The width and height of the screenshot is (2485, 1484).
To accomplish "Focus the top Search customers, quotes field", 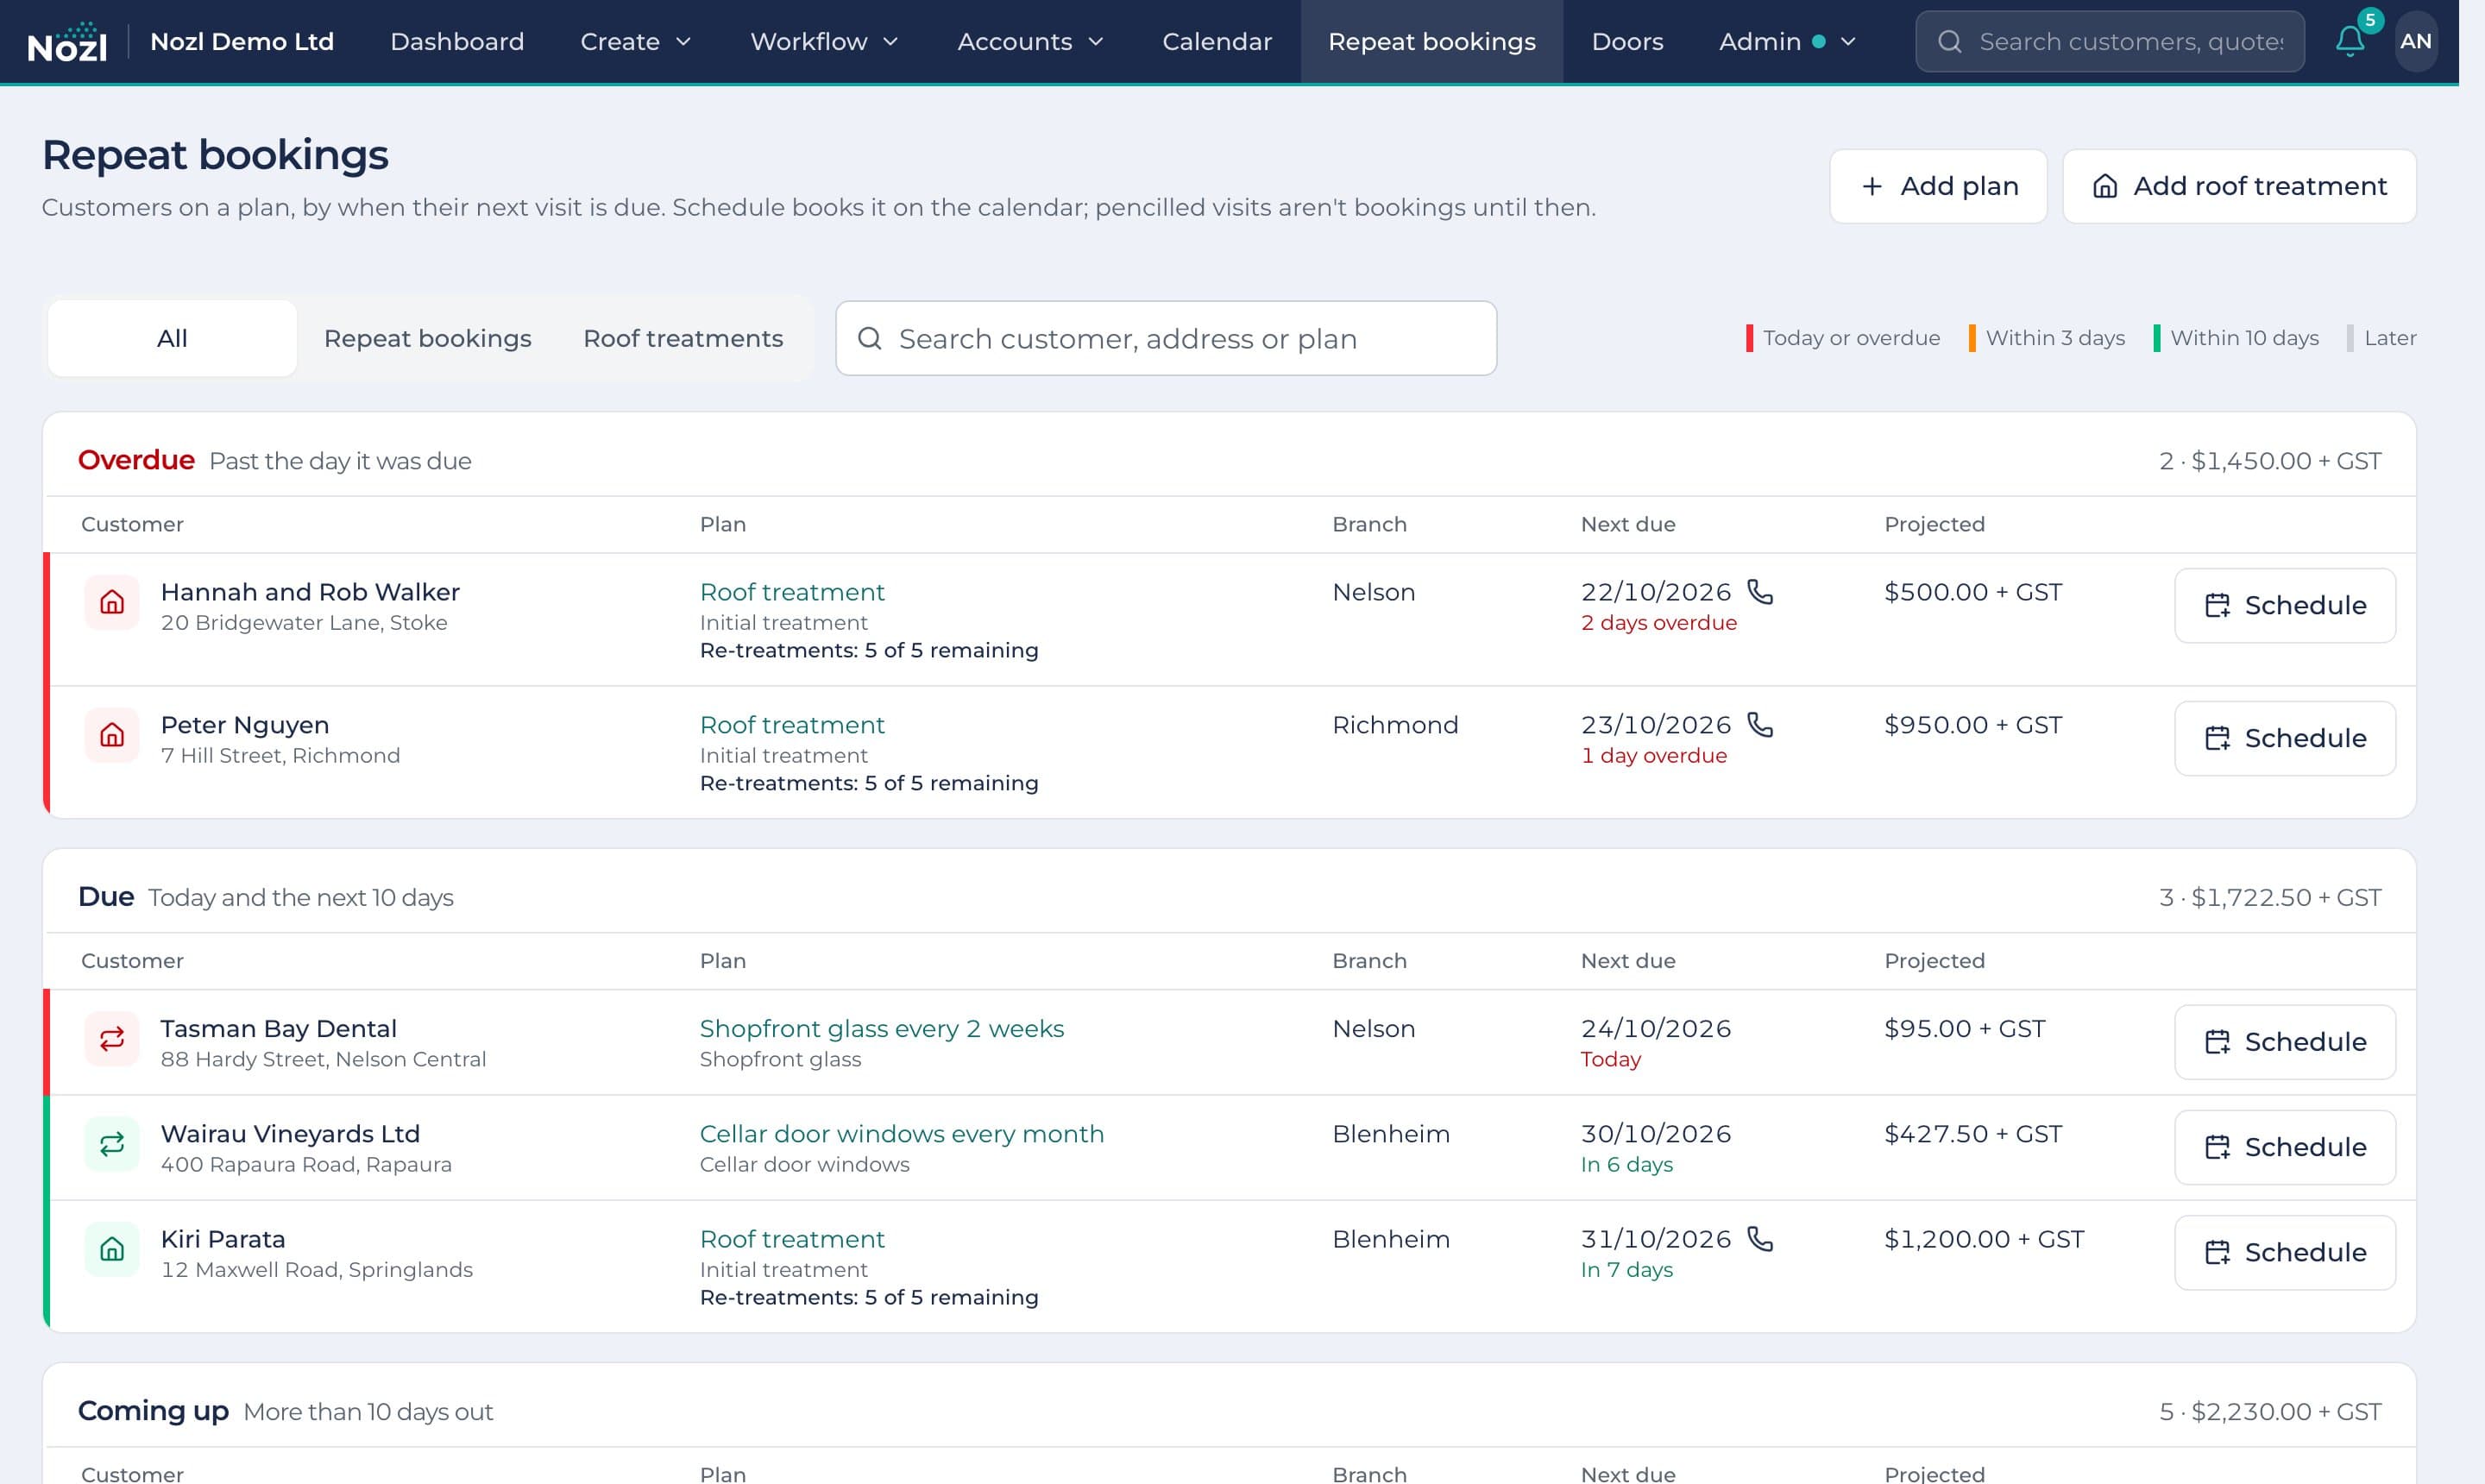I will pyautogui.click(x=2110, y=41).
